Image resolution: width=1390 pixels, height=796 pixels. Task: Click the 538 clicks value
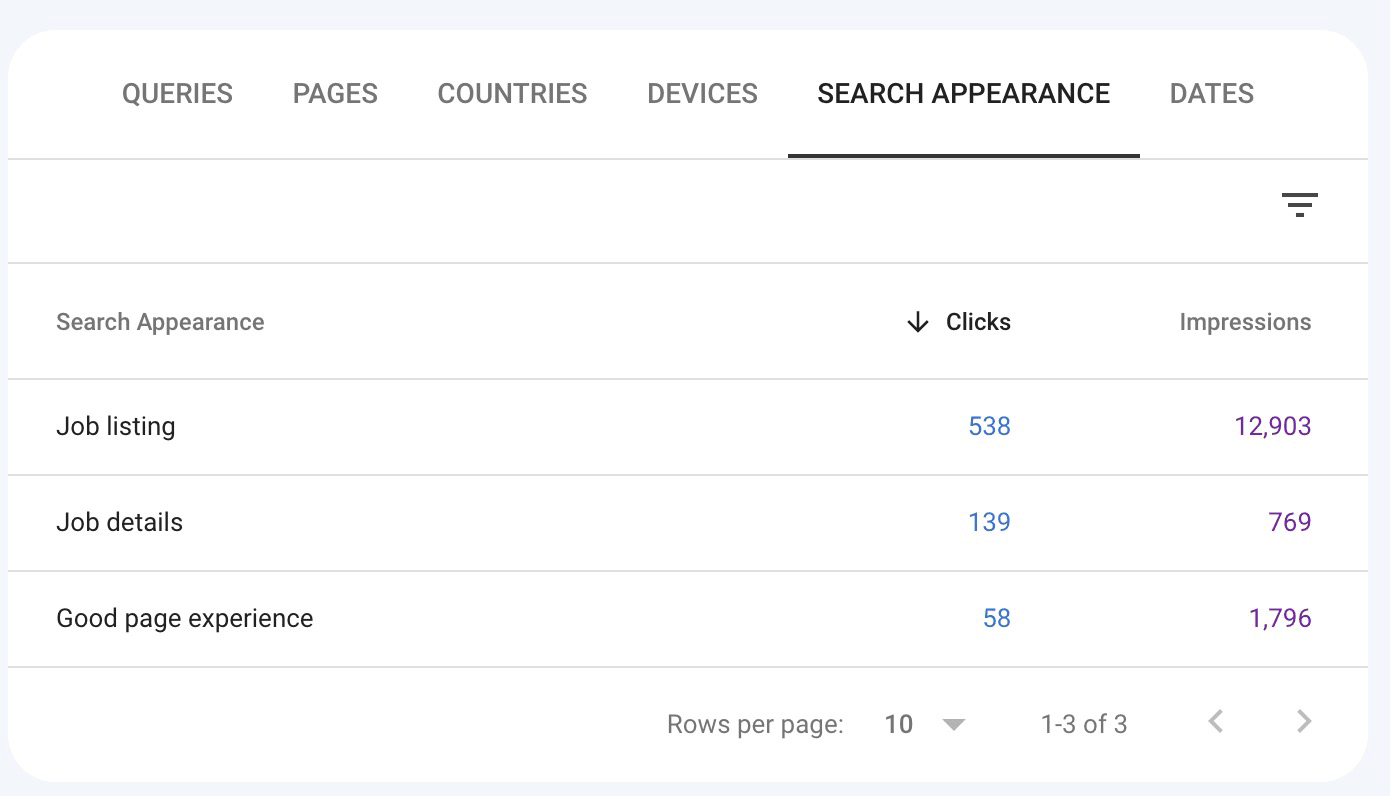coord(989,426)
